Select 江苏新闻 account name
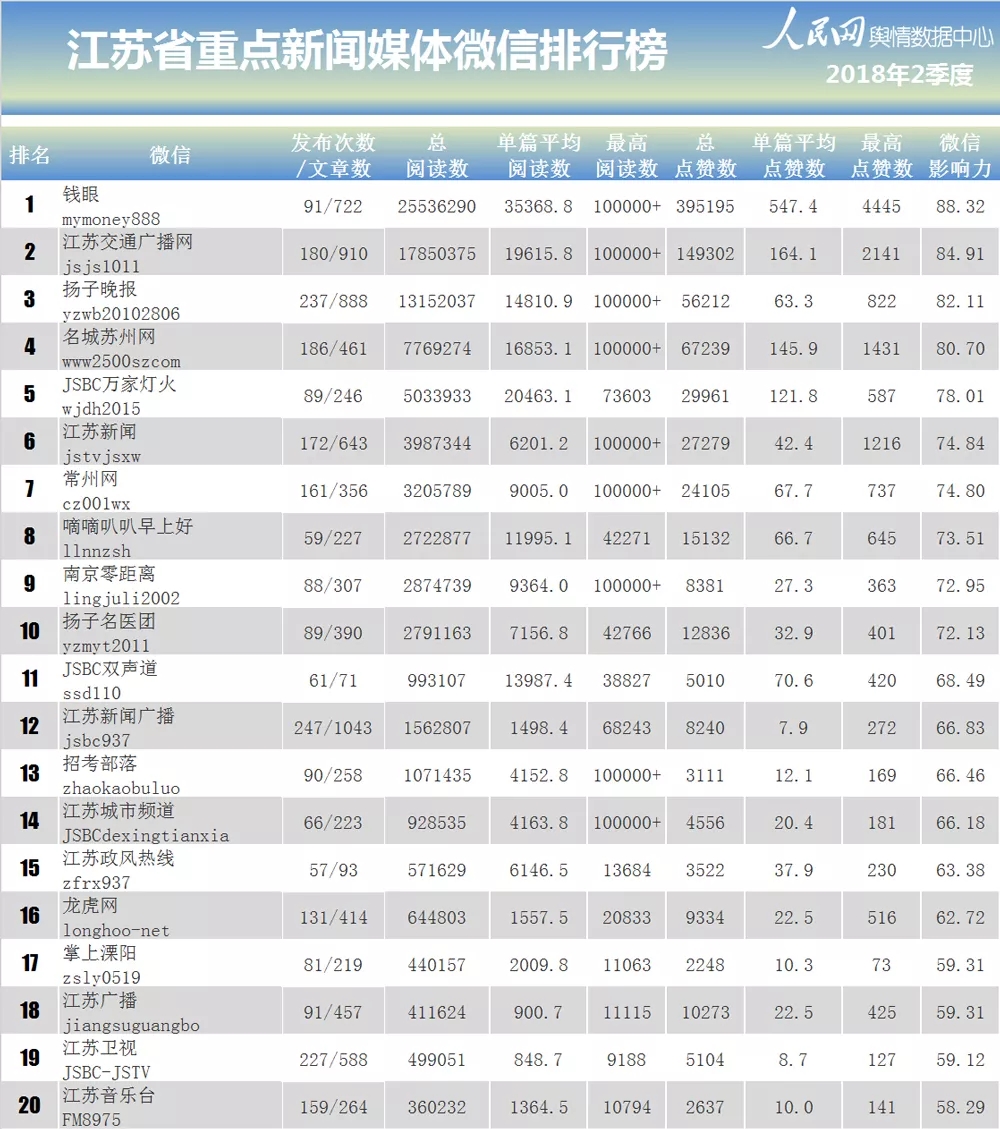 99,432
